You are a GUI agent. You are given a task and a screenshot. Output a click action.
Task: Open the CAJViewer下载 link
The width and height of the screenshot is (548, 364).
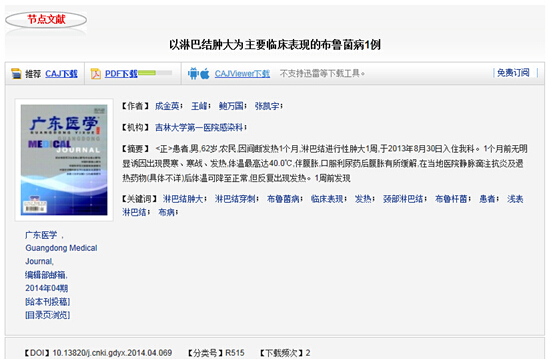[x=242, y=73]
